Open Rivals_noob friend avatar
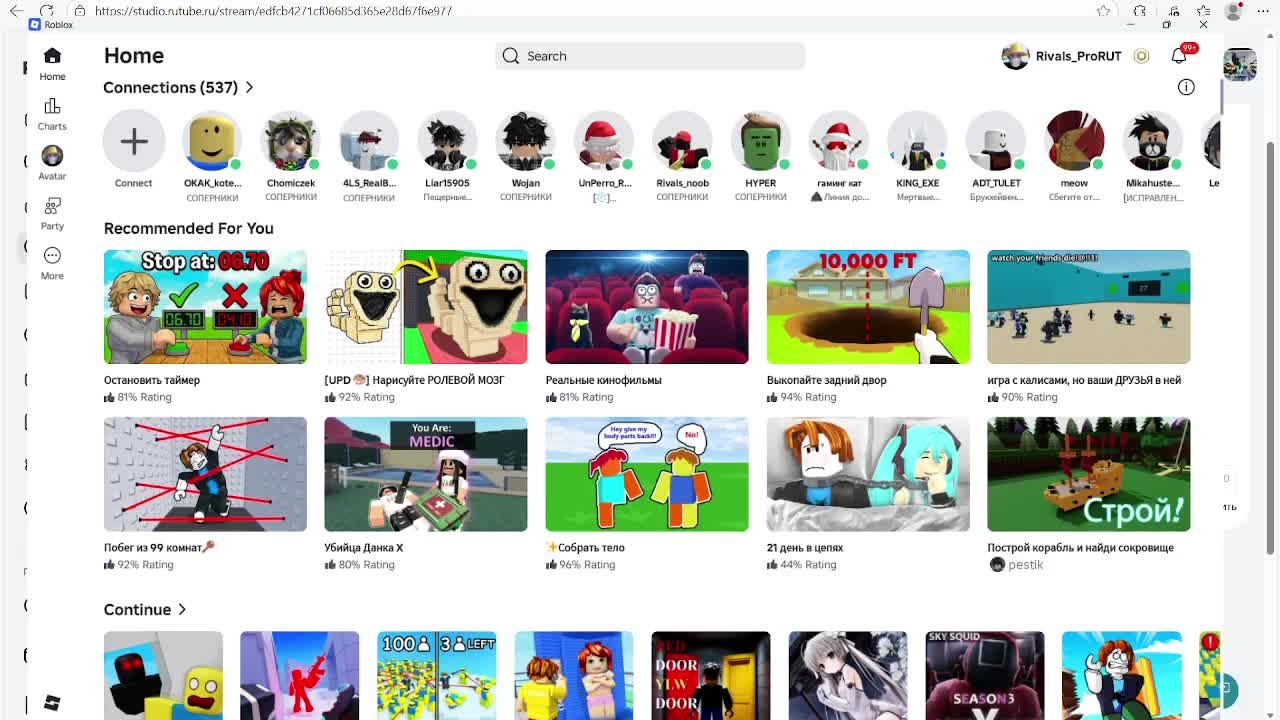Viewport: 1280px width, 720px height. [x=682, y=141]
